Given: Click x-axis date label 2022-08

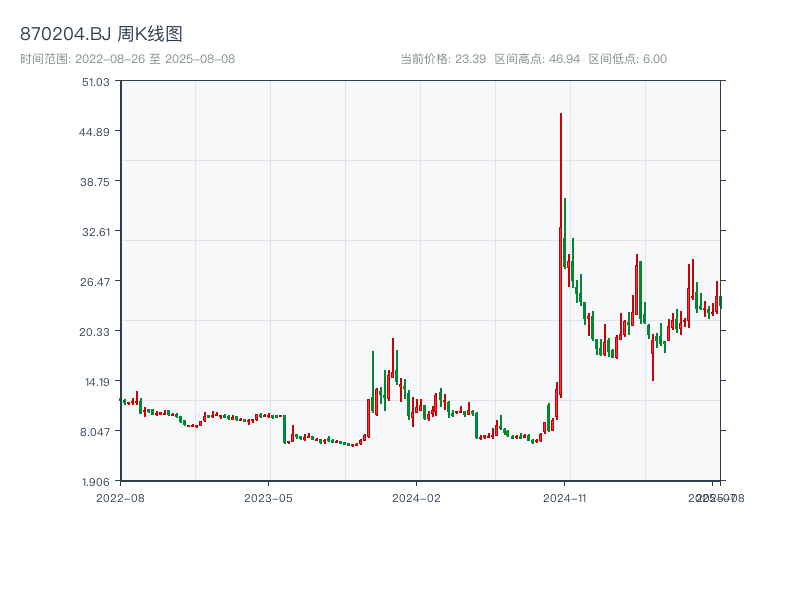Looking at the screenshot, I should coord(120,498).
